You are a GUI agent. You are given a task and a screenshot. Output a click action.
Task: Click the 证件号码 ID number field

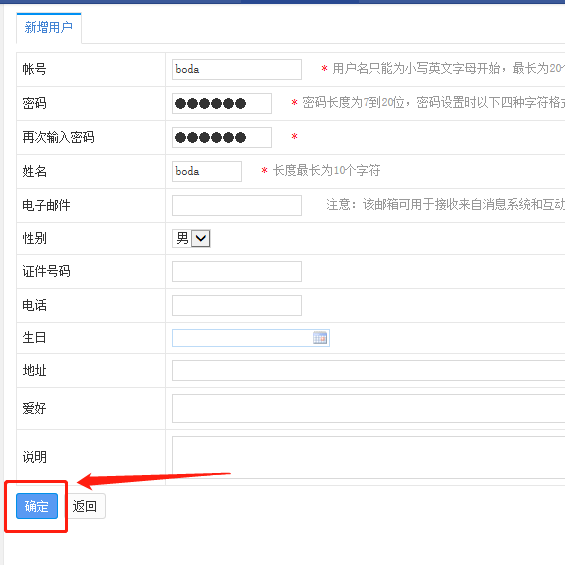(x=237, y=271)
